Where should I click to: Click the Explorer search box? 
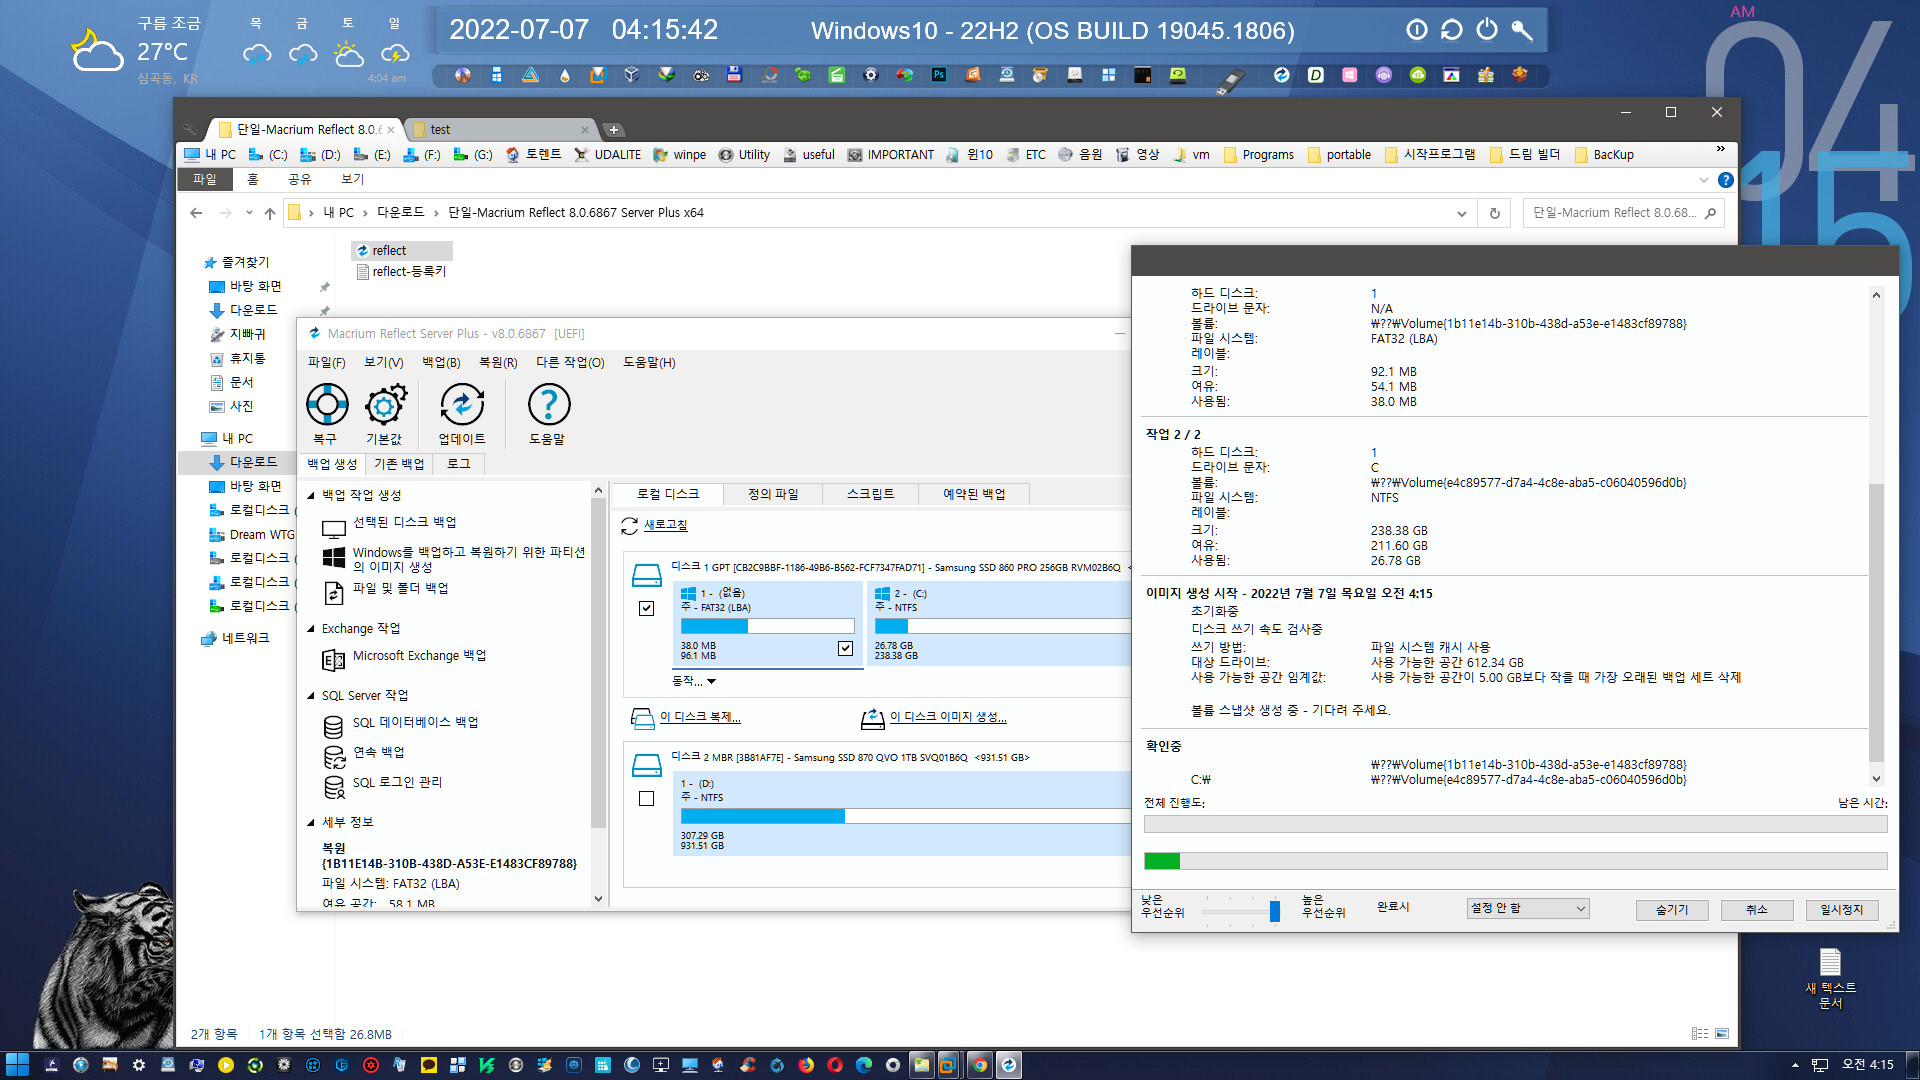coord(1623,213)
